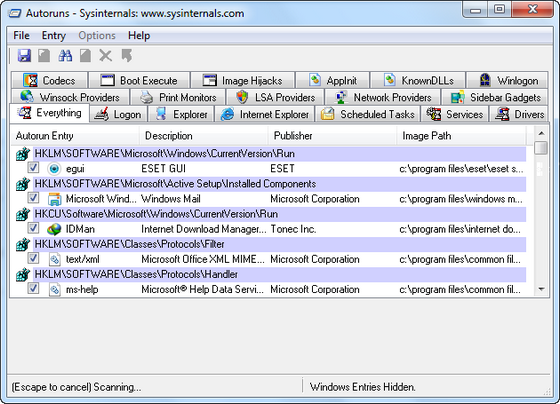Click the Autoruns title bar app icon
560x404 pixels.
(x=15, y=14)
